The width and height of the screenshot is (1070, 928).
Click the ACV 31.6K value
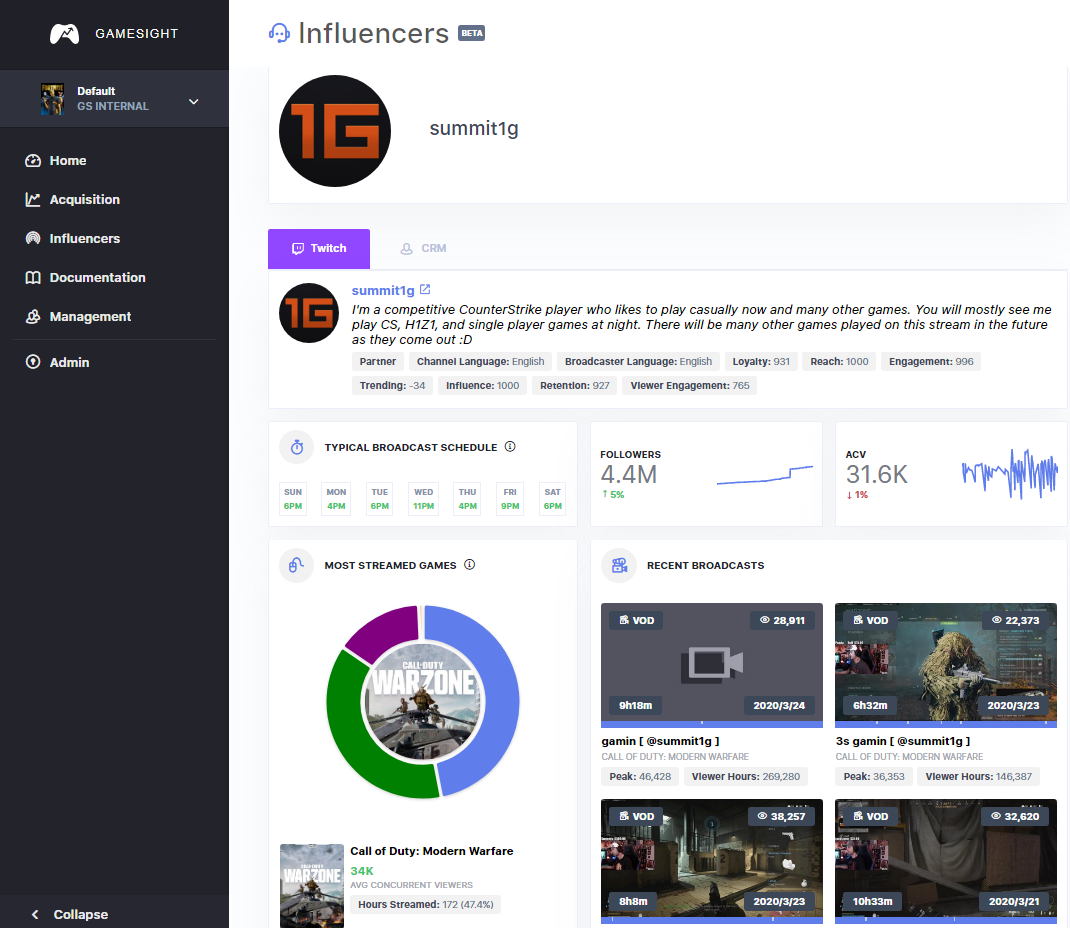pyautogui.click(x=877, y=474)
